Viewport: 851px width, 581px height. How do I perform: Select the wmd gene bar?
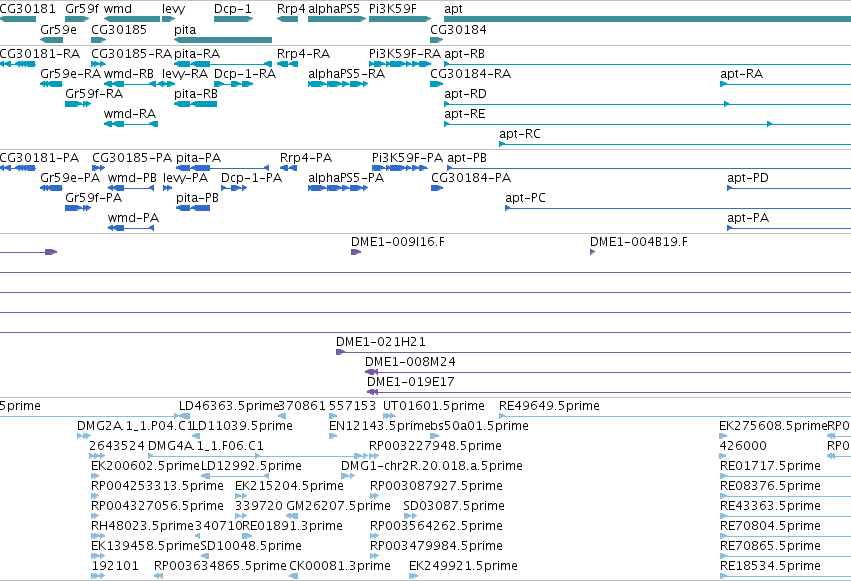tap(132, 20)
